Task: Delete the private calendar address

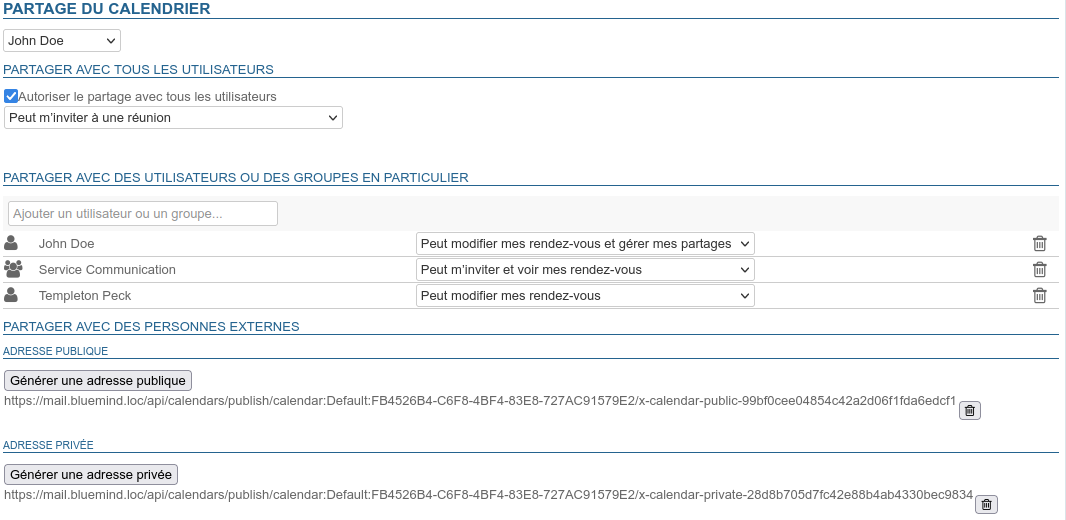Action: 986,505
